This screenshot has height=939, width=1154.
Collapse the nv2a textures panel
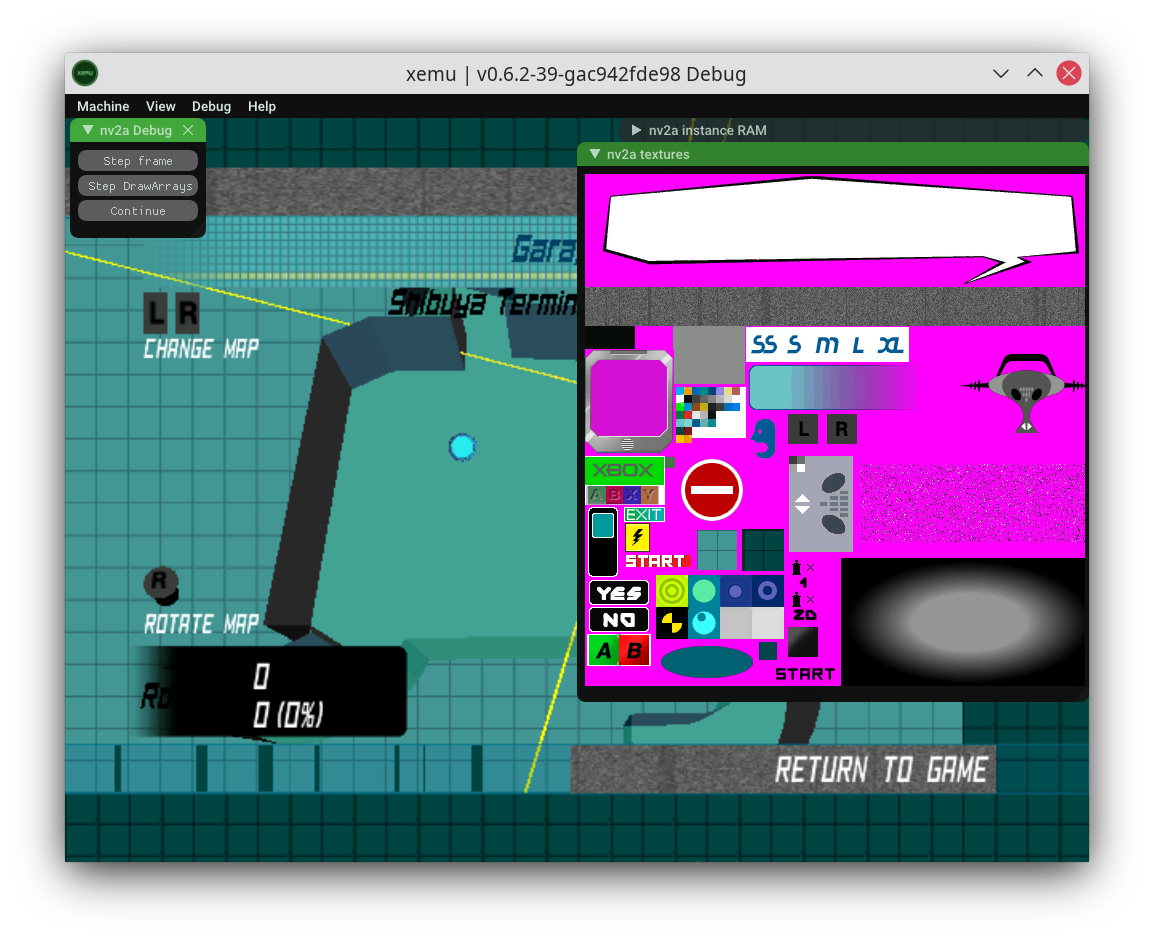[x=595, y=154]
